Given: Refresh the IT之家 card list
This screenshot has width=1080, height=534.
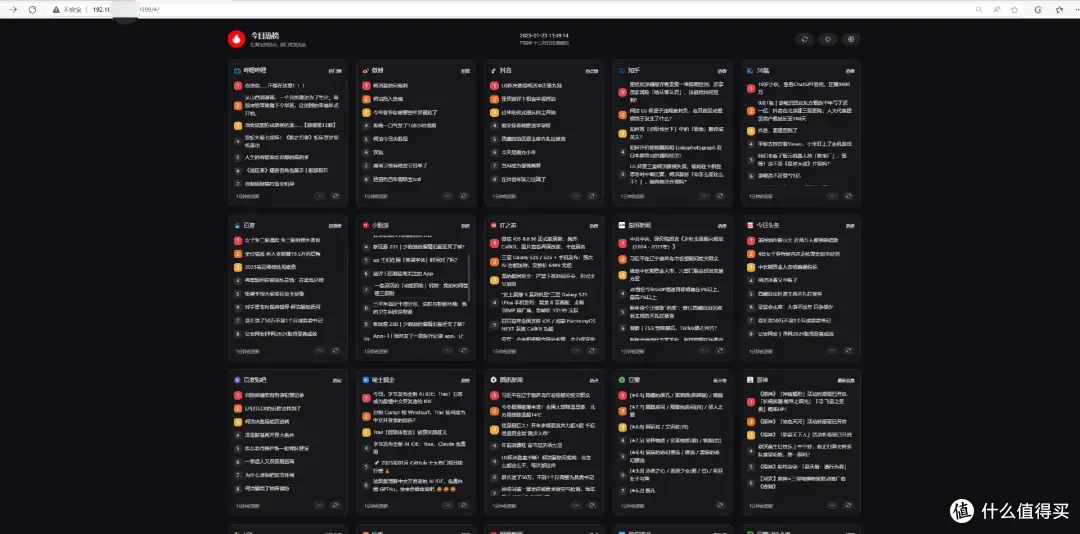Looking at the screenshot, I should point(592,350).
